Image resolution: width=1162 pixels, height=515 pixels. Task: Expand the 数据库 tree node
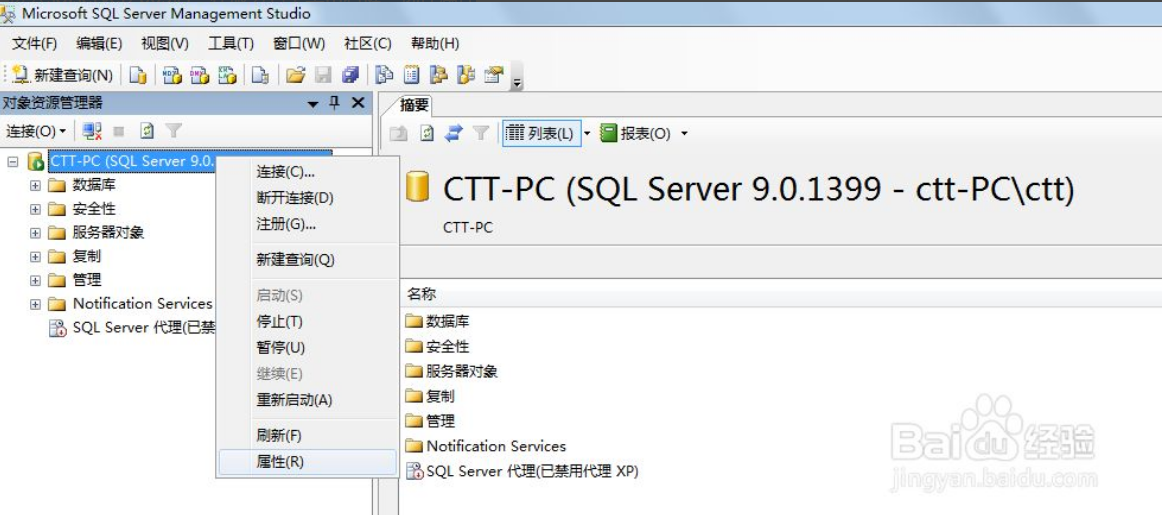click(x=35, y=185)
